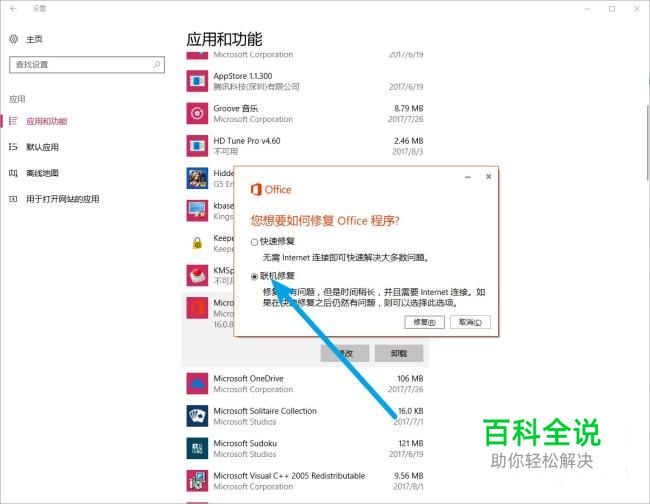
Task: Click the 取消(C) button
Action: [470, 322]
